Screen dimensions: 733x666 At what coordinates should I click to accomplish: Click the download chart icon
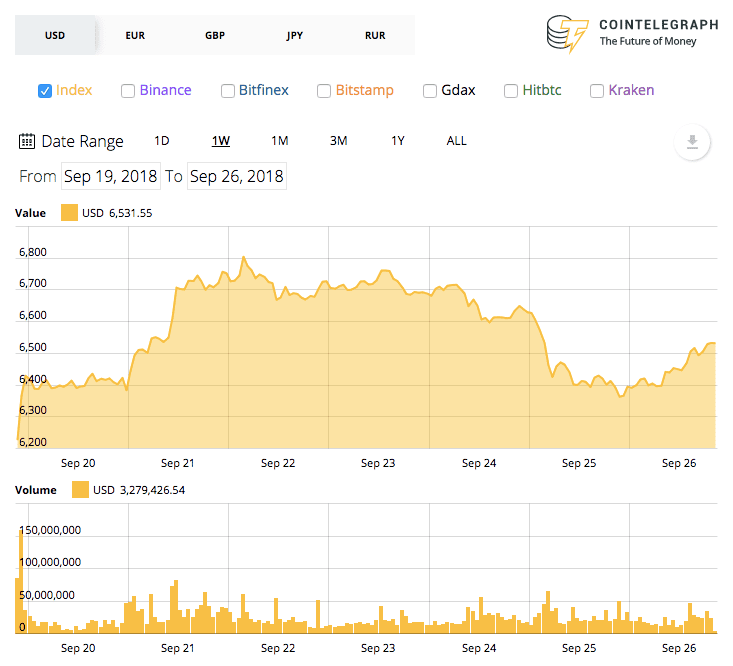coord(691,142)
